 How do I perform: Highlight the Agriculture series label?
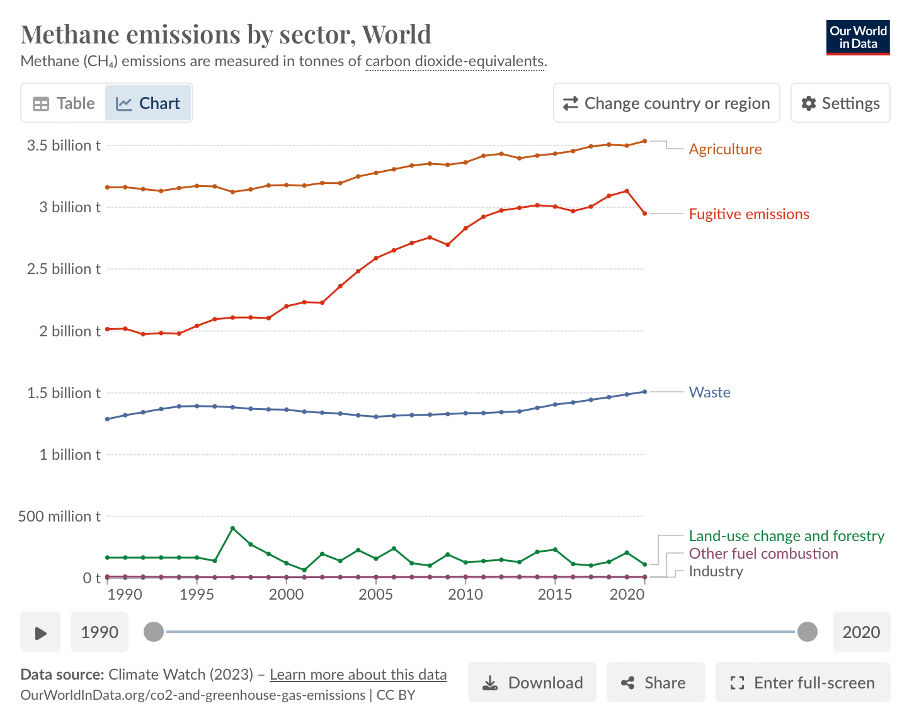click(725, 149)
